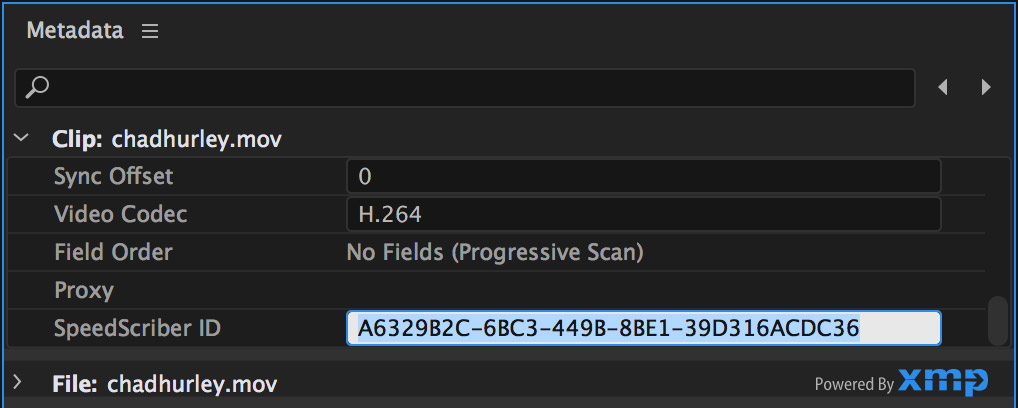
Task: Click in the metadata search field
Action: [x=465, y=88]
